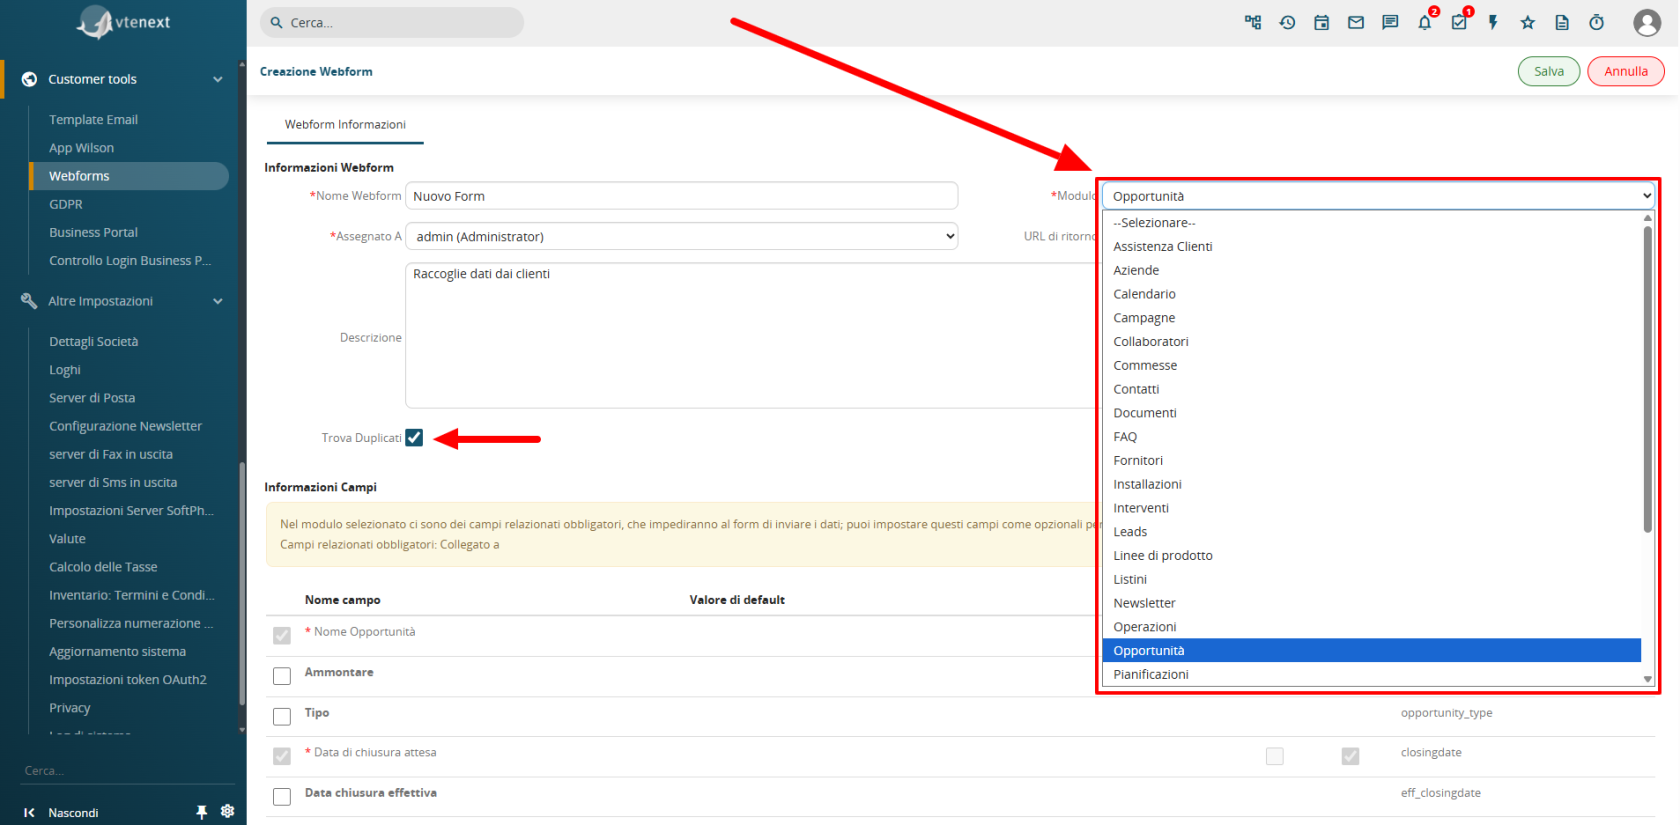Toggle the gray checked box before closingdate
Image resolution: width=1680 pixels, height=825 pixels.
pyautogui.click(x=1350, y=756)
